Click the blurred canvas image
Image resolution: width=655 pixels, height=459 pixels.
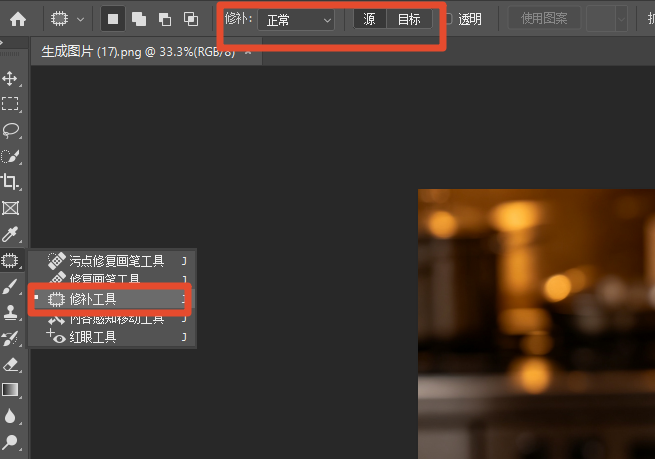click(x=536, y=324)
